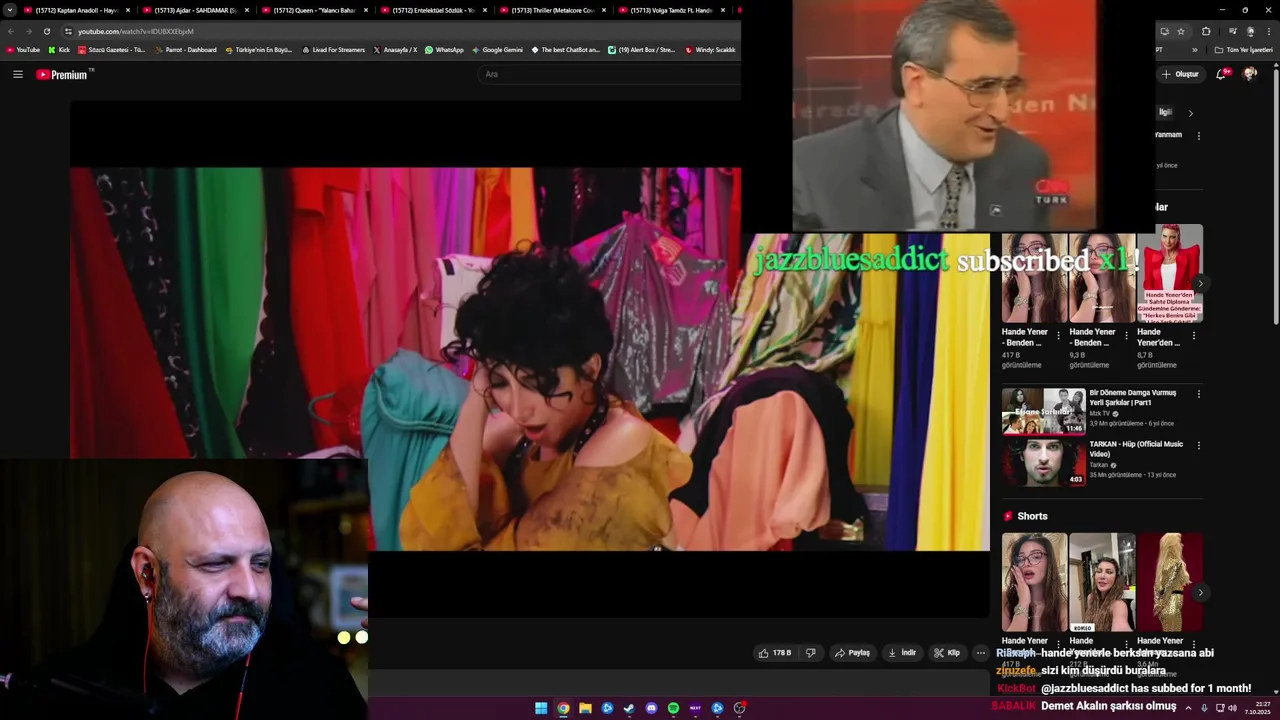Screen dimensions: 1280x720
Task: Show hidden system tray icons
Action: (1188, 708)
